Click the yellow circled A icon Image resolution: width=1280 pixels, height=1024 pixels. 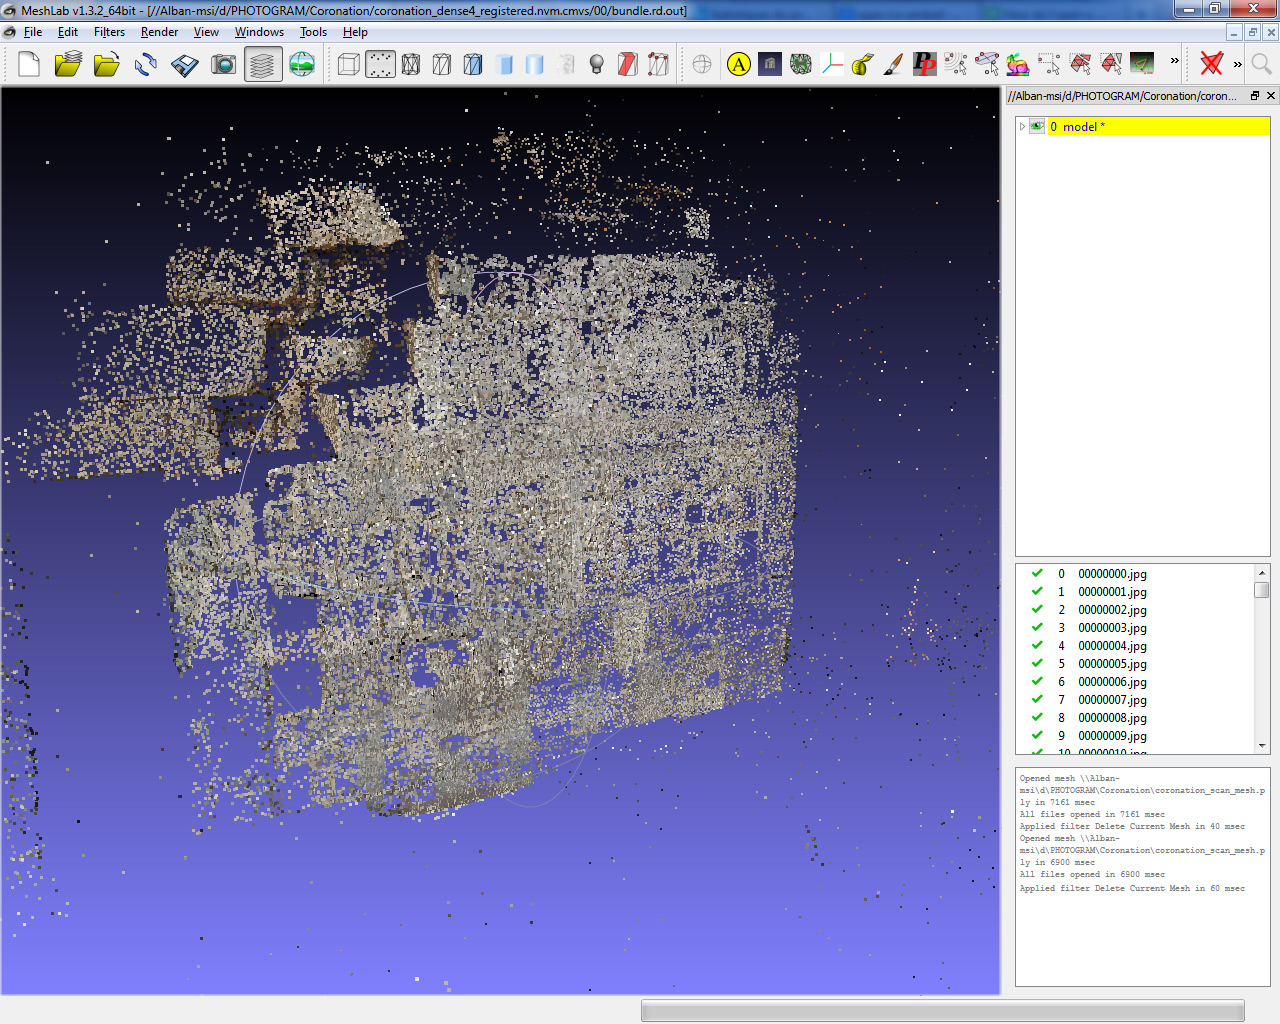tap(739, 65)
